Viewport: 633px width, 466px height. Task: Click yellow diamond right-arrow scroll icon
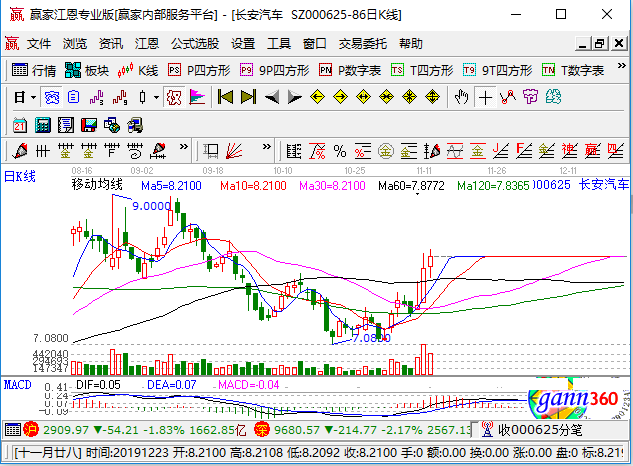click(x=341, y=97)
